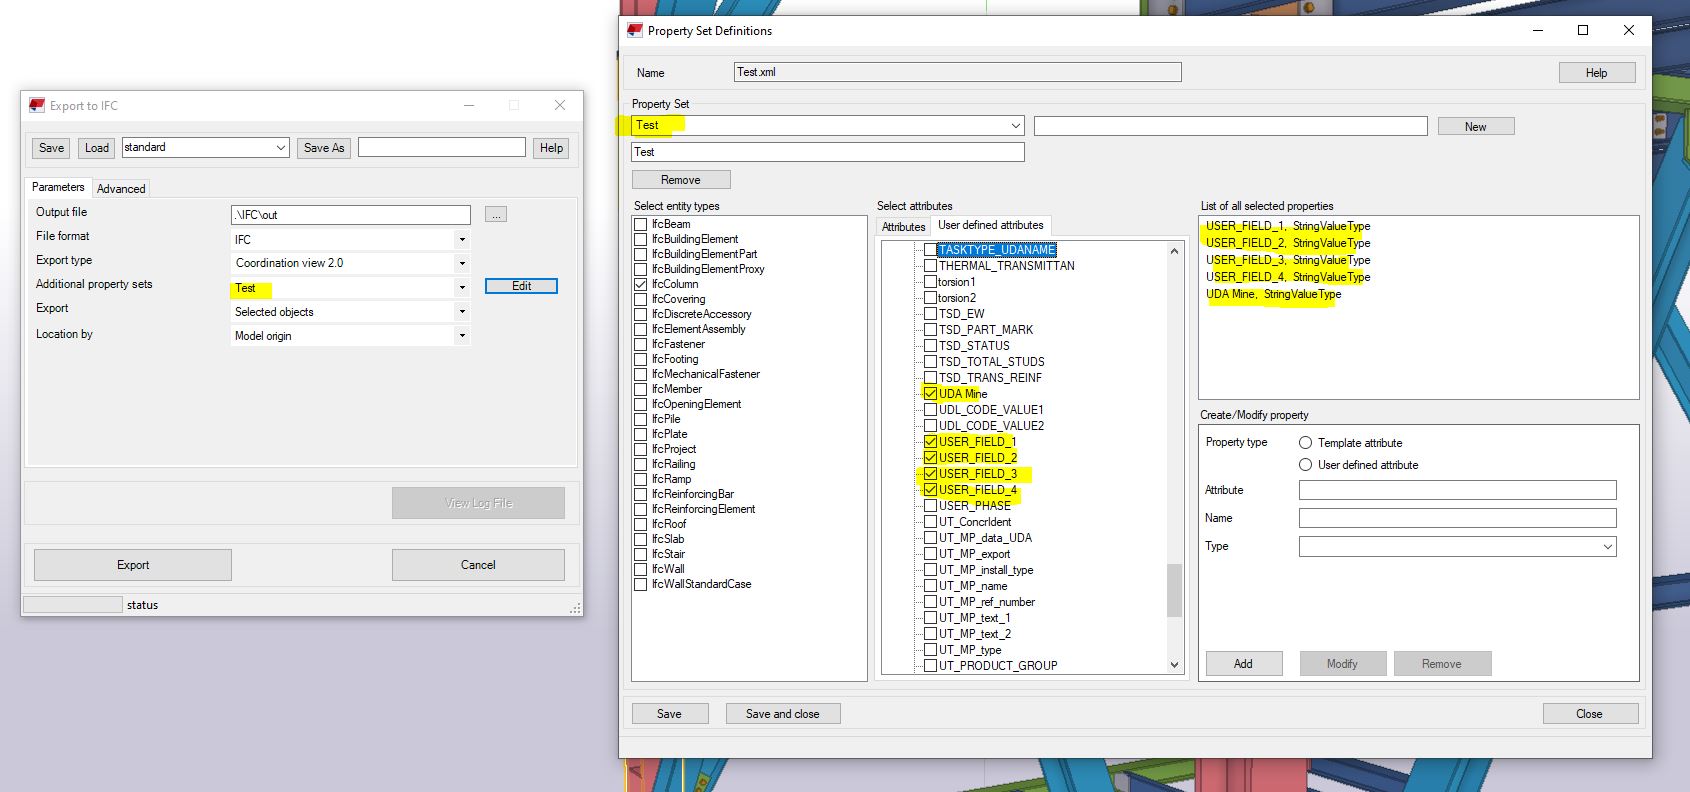The height and width of the screenshot is (792, 1690).
Task: Click Help in Property Set Definitions
Action: 1597,73
